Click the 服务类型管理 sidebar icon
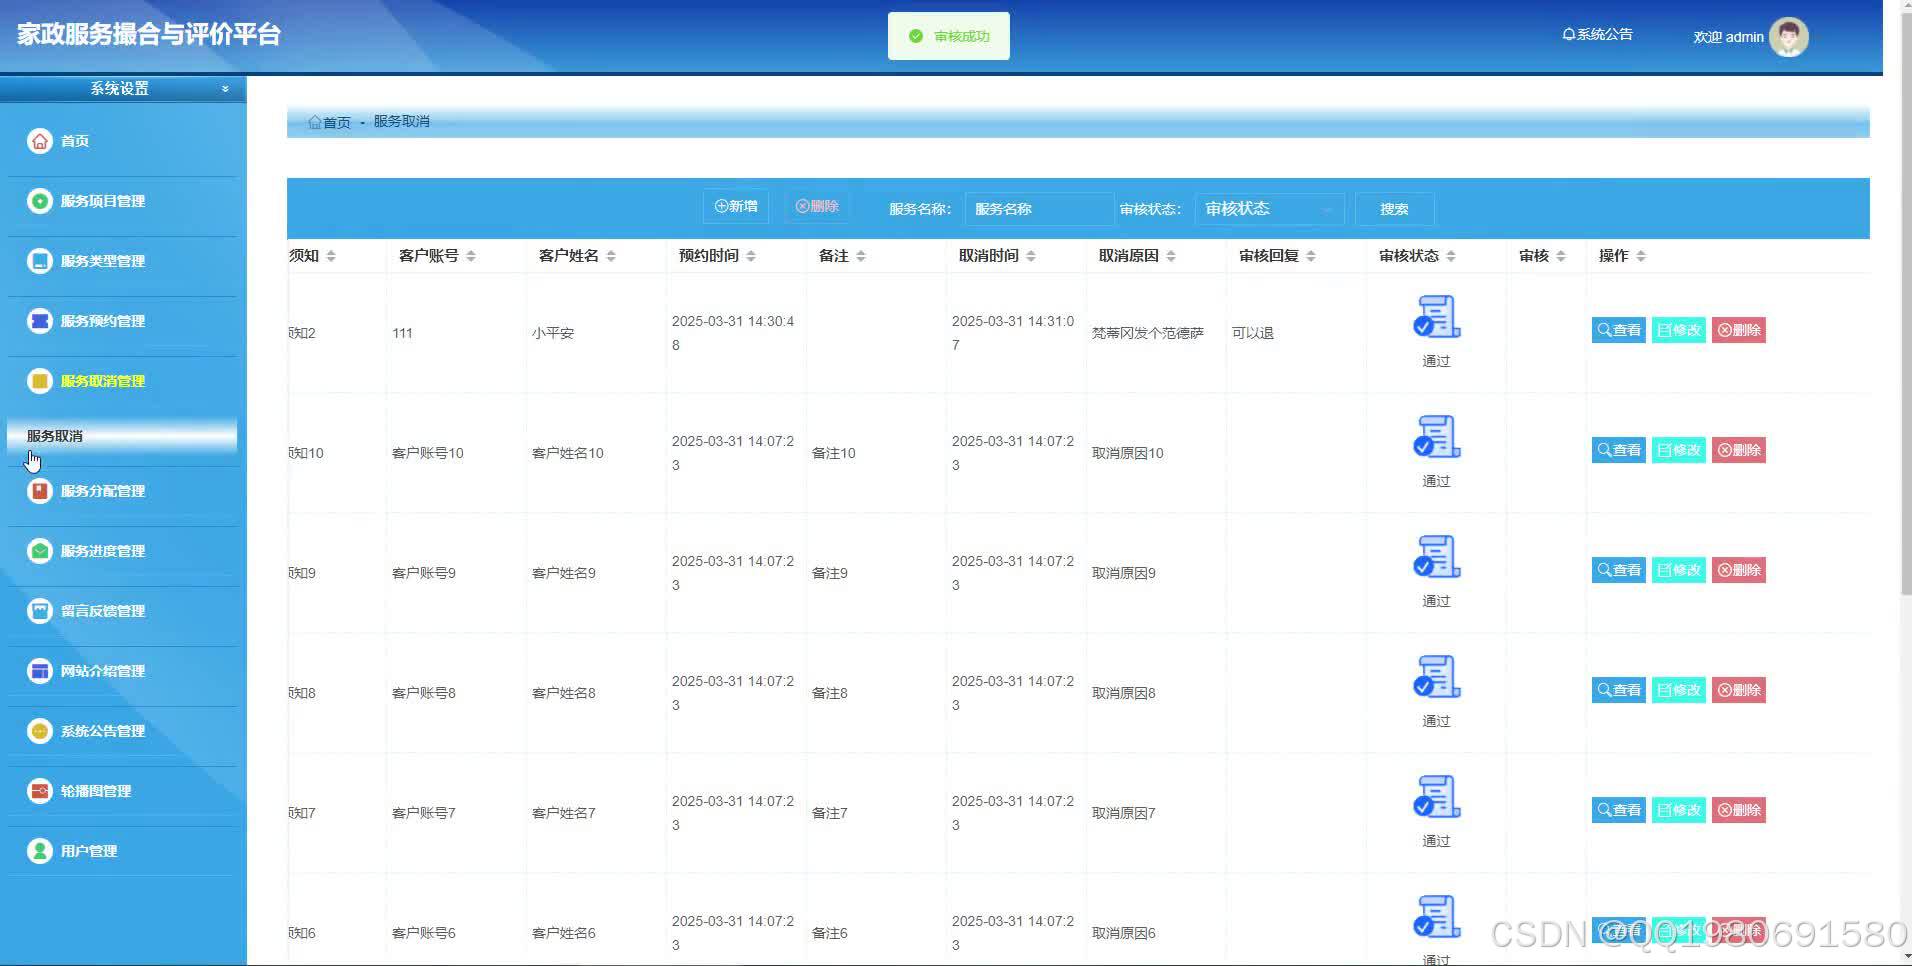The image size is (1912, 966). pyautogui.click(x=39, y=261)
